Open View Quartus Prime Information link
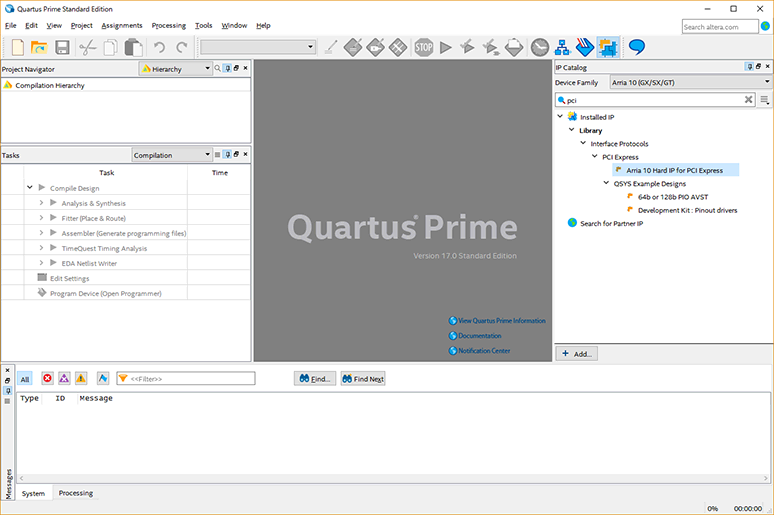 coord(497,320)
